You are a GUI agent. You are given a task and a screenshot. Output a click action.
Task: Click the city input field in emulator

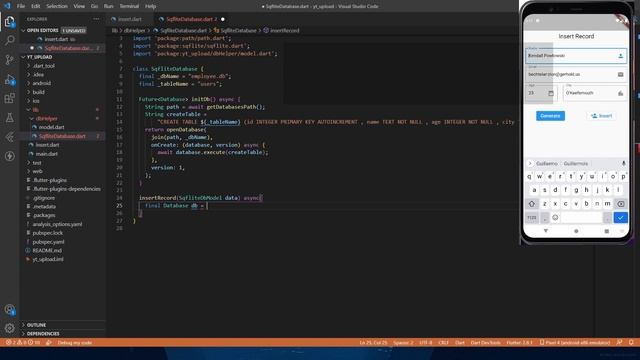click(595, 93)
